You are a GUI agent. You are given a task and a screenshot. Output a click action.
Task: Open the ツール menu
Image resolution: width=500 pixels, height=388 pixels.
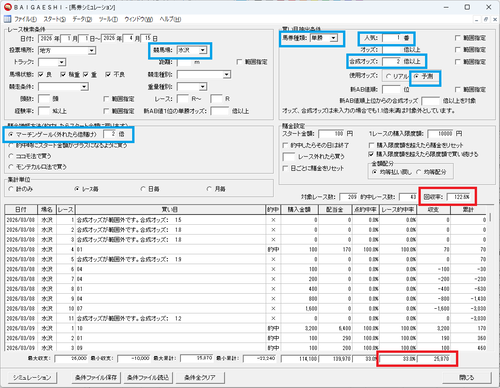[x=108, y=19]
